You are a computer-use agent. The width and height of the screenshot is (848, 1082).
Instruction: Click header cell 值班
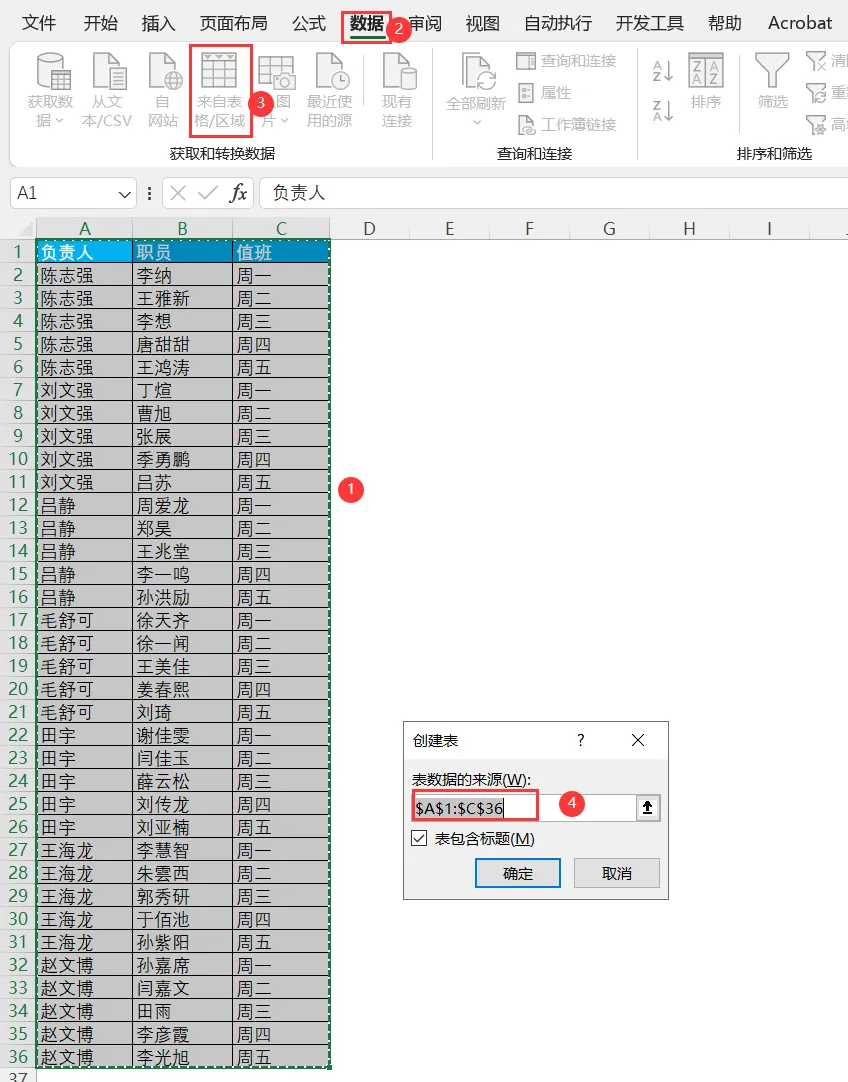281,252
